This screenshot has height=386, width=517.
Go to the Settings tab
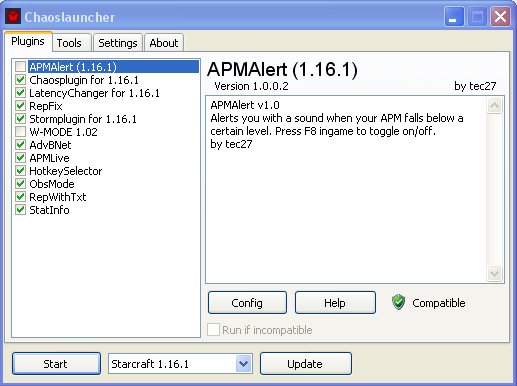click(118, 43)
